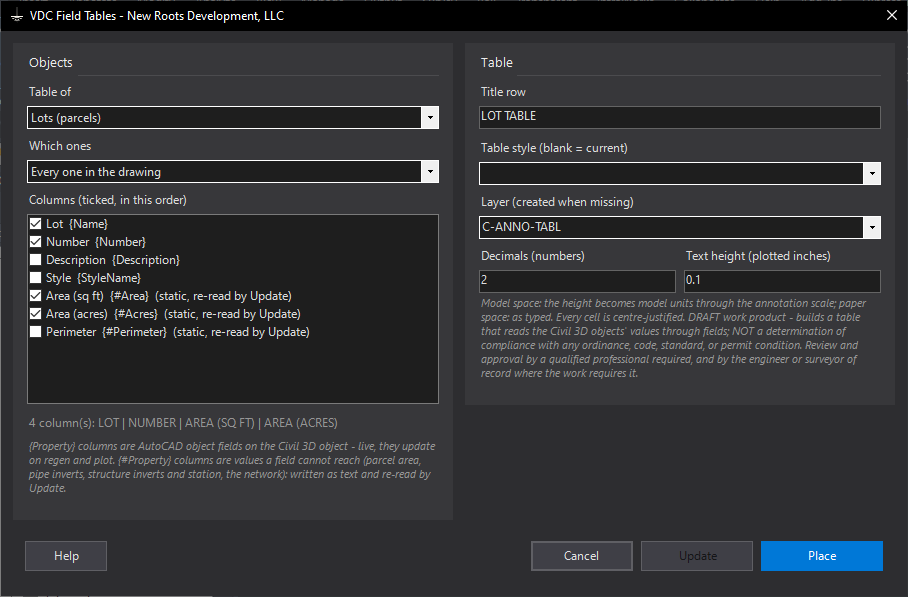This screenshot has height=597, width=908.
Task: Click the 'Title row' label
Action: 503,92
